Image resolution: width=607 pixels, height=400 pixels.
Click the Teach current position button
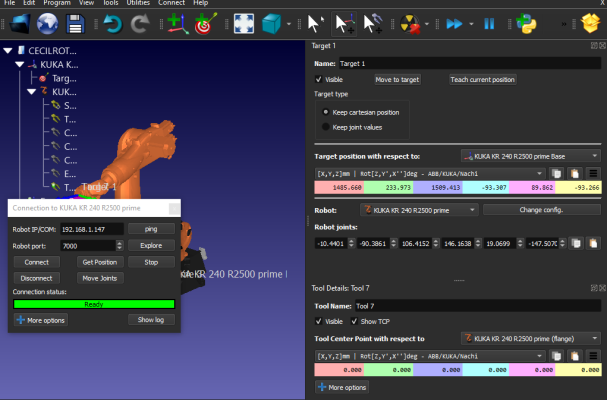[x=483, y=79]
